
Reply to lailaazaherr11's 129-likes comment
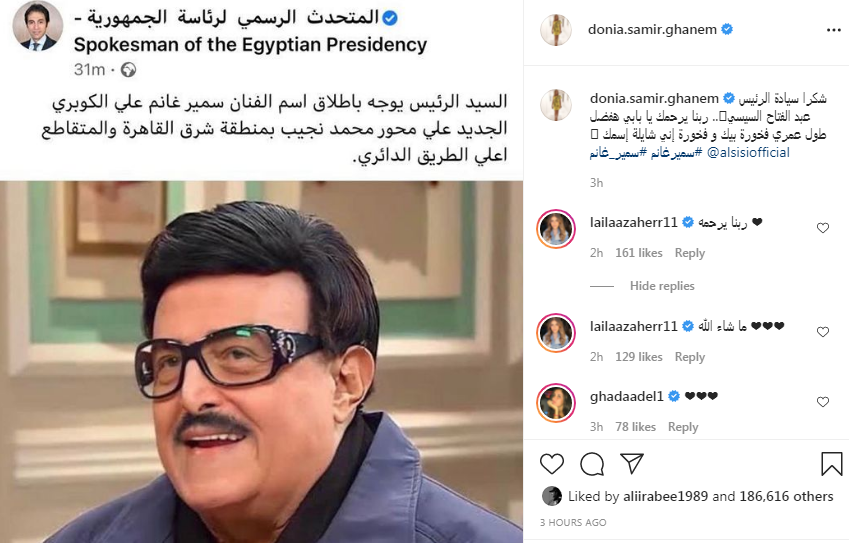[690, 357]
